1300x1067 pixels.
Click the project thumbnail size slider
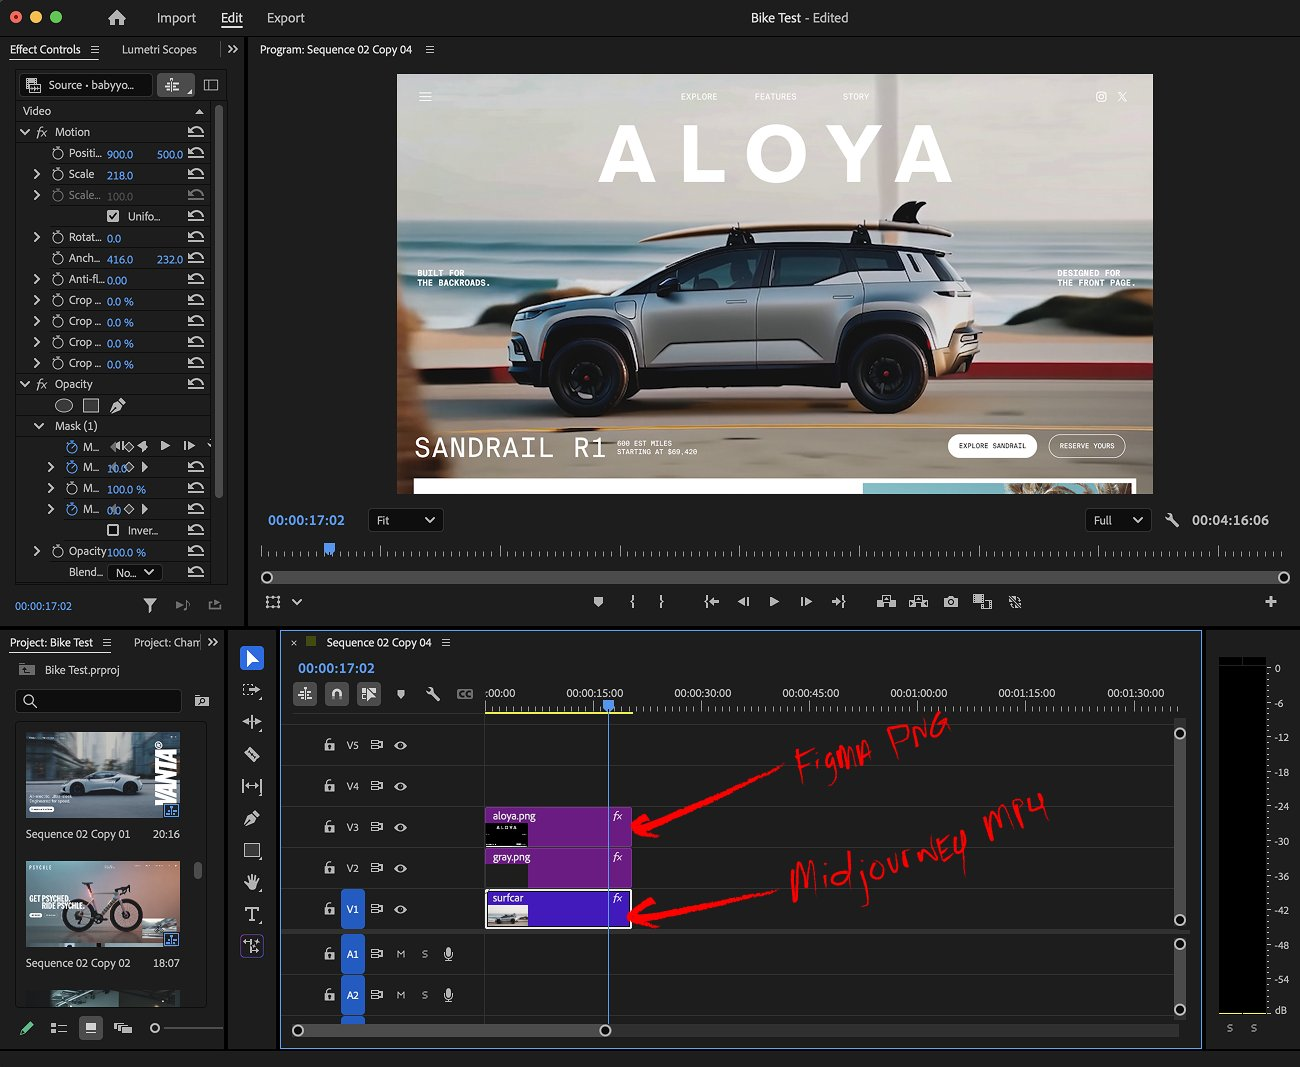point(155,1028)
